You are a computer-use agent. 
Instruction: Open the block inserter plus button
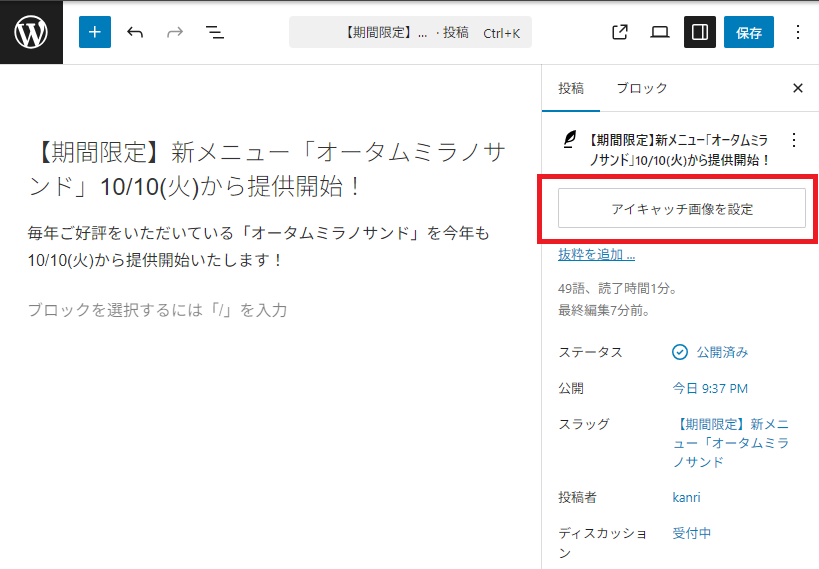(95, 32)
